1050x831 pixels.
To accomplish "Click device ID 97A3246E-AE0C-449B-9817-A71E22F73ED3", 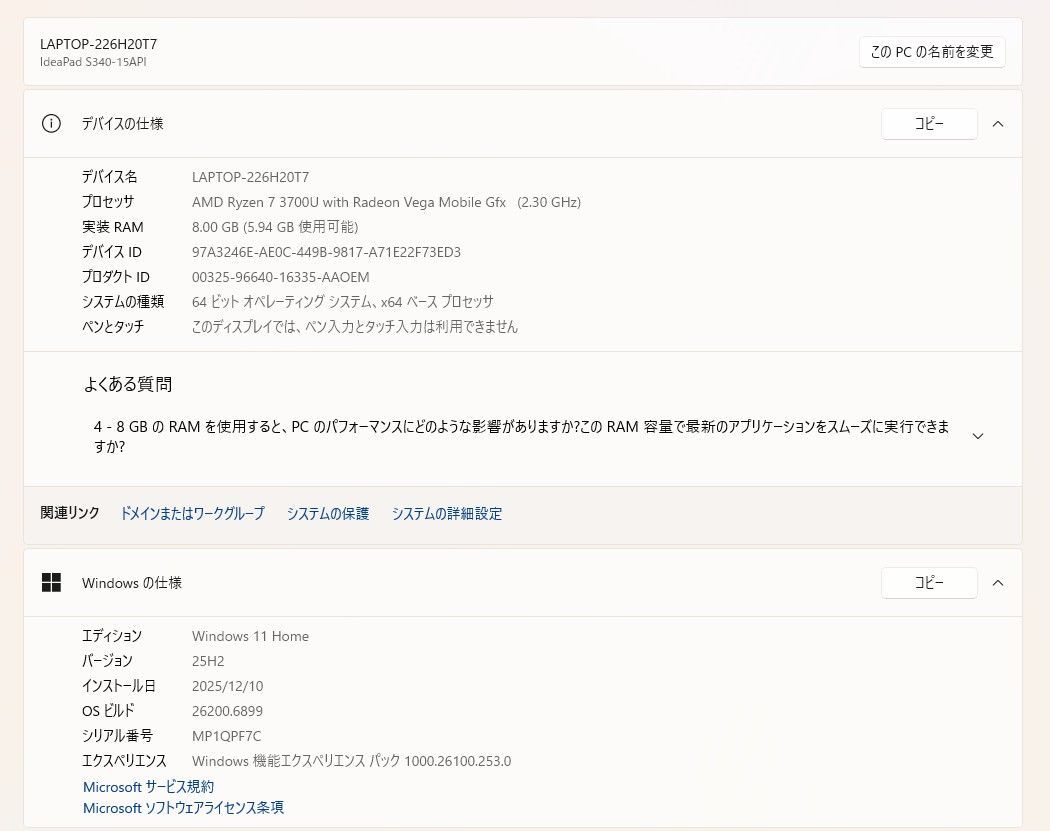I will [326, 252].
